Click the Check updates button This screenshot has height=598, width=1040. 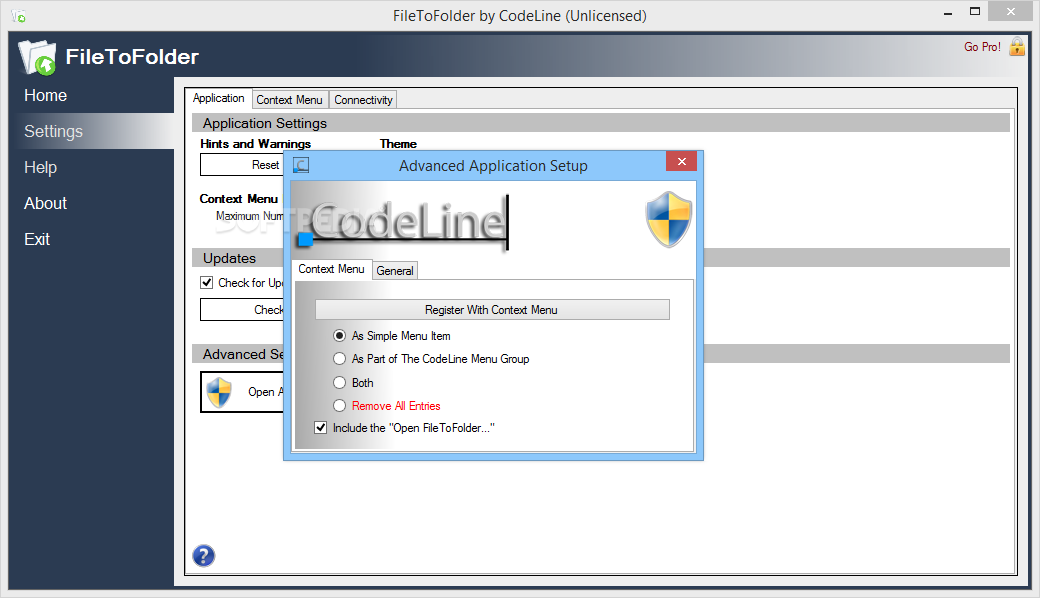pyautogui.click(x=242, y=310)
